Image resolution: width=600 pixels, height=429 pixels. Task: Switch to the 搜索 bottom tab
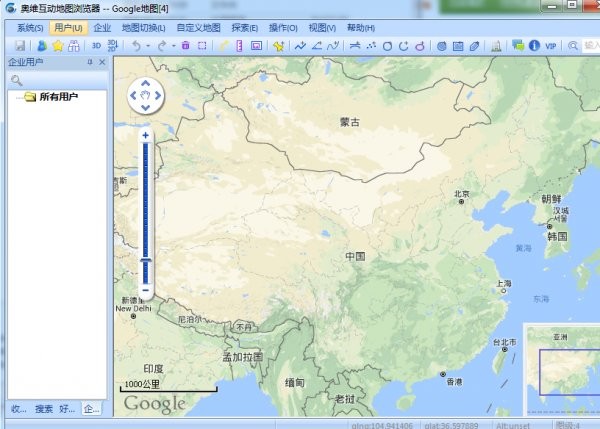[44, 409]
